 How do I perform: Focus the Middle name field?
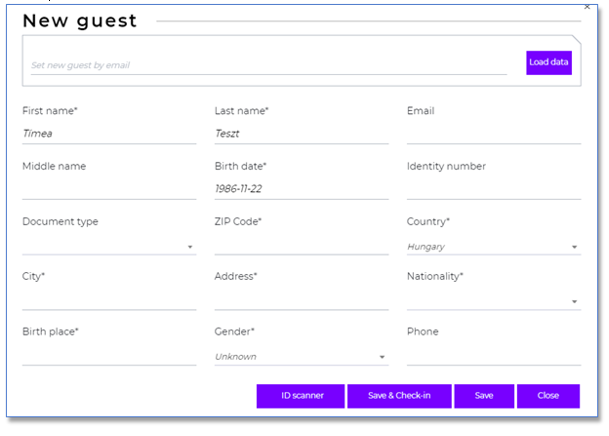point(108,188)
